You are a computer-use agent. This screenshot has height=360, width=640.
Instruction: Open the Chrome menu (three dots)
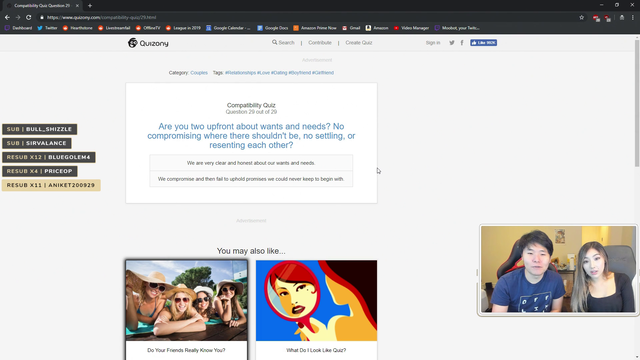[x=633, y=18]
